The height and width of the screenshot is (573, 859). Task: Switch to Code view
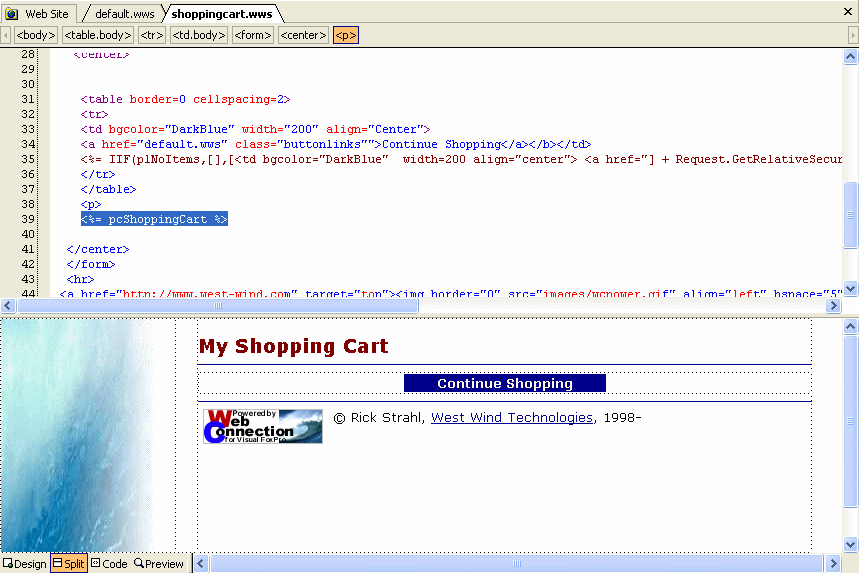pyautogui.click(x=109, y=564)
